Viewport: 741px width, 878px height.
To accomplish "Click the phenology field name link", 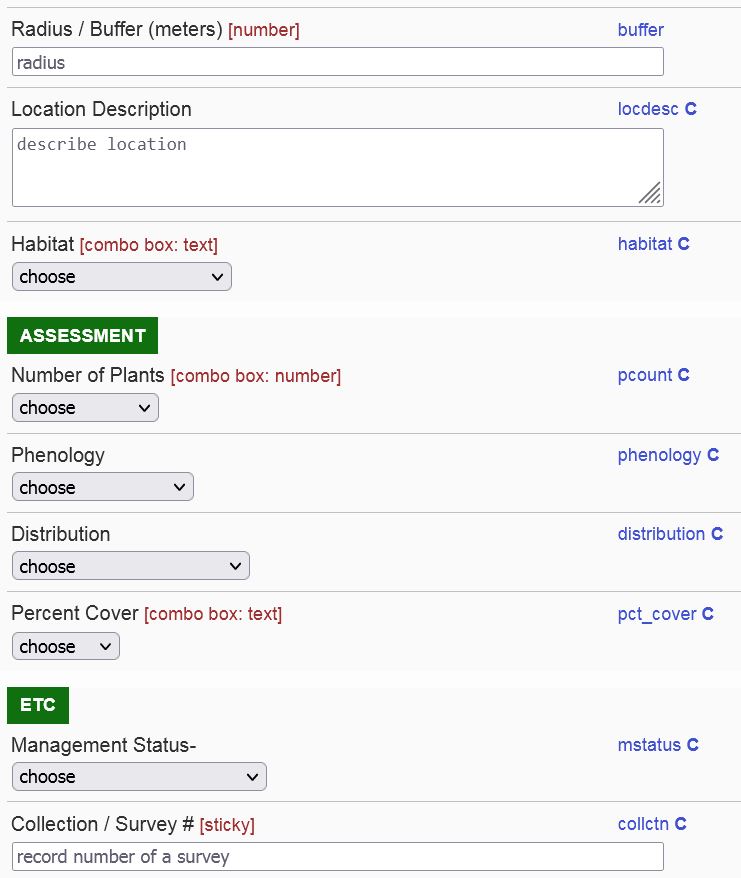I will pyautogui.click(x=659, y=455).
